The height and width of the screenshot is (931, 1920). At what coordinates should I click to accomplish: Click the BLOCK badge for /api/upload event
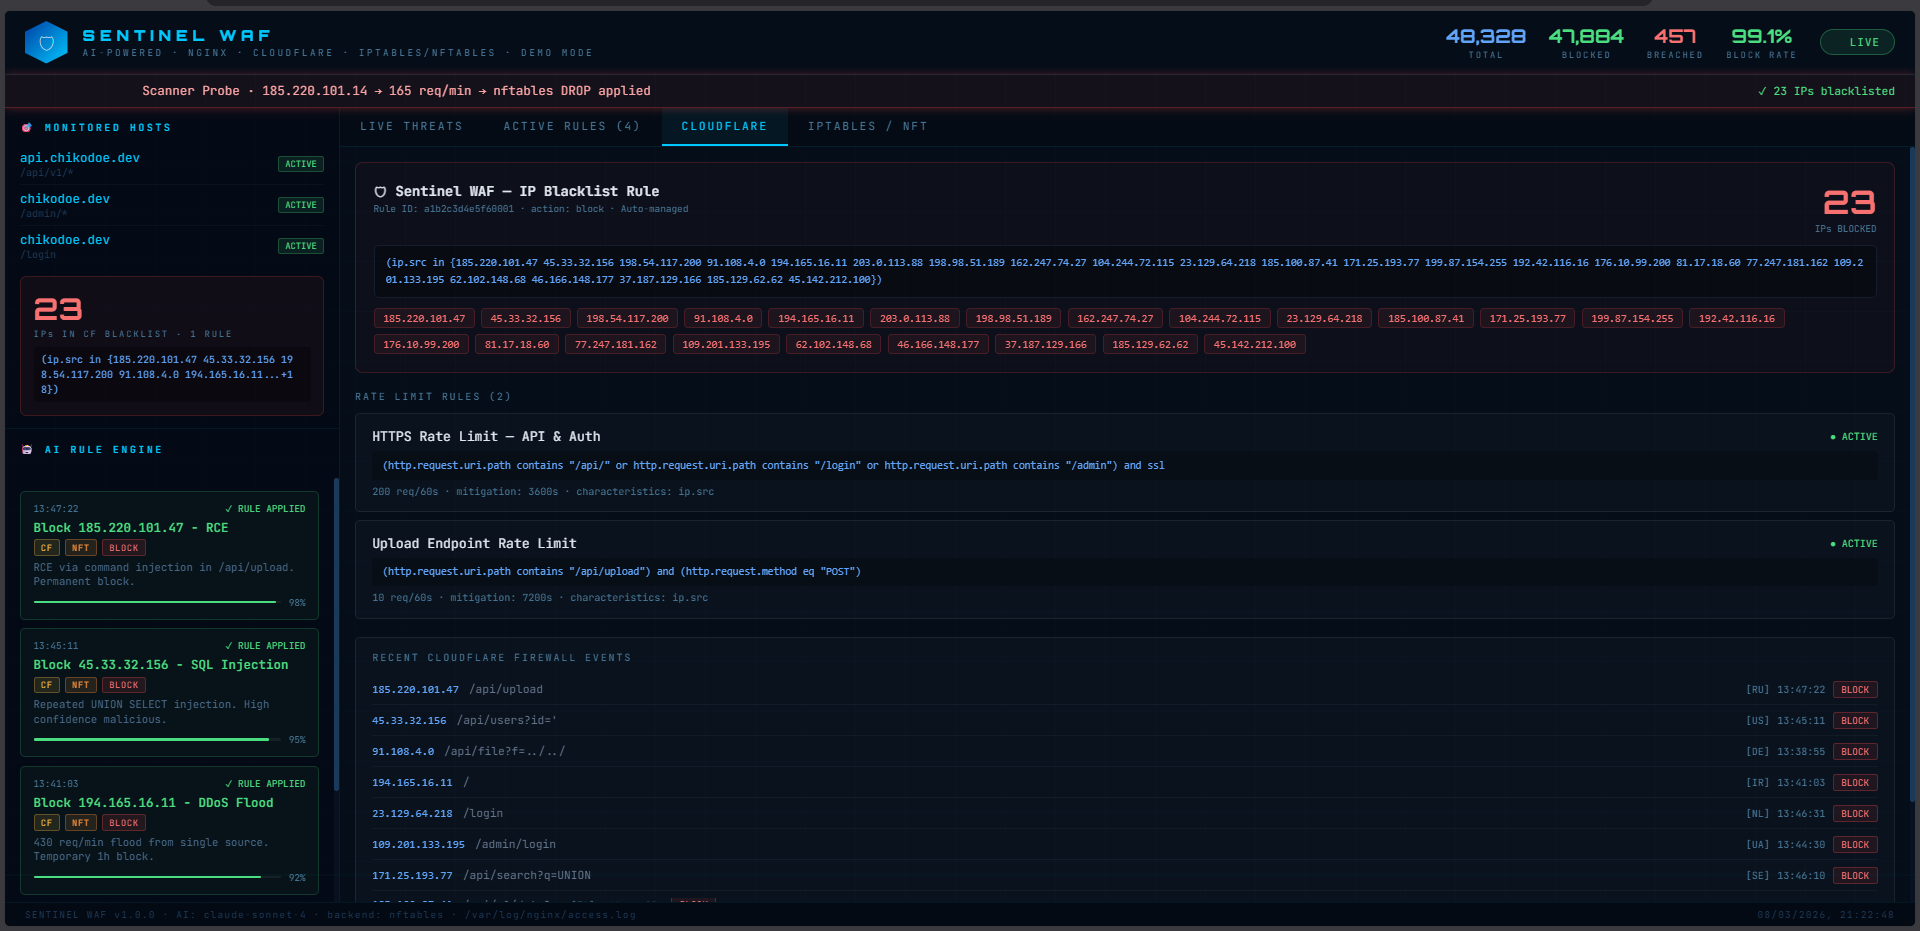(x=1855, y=689)
